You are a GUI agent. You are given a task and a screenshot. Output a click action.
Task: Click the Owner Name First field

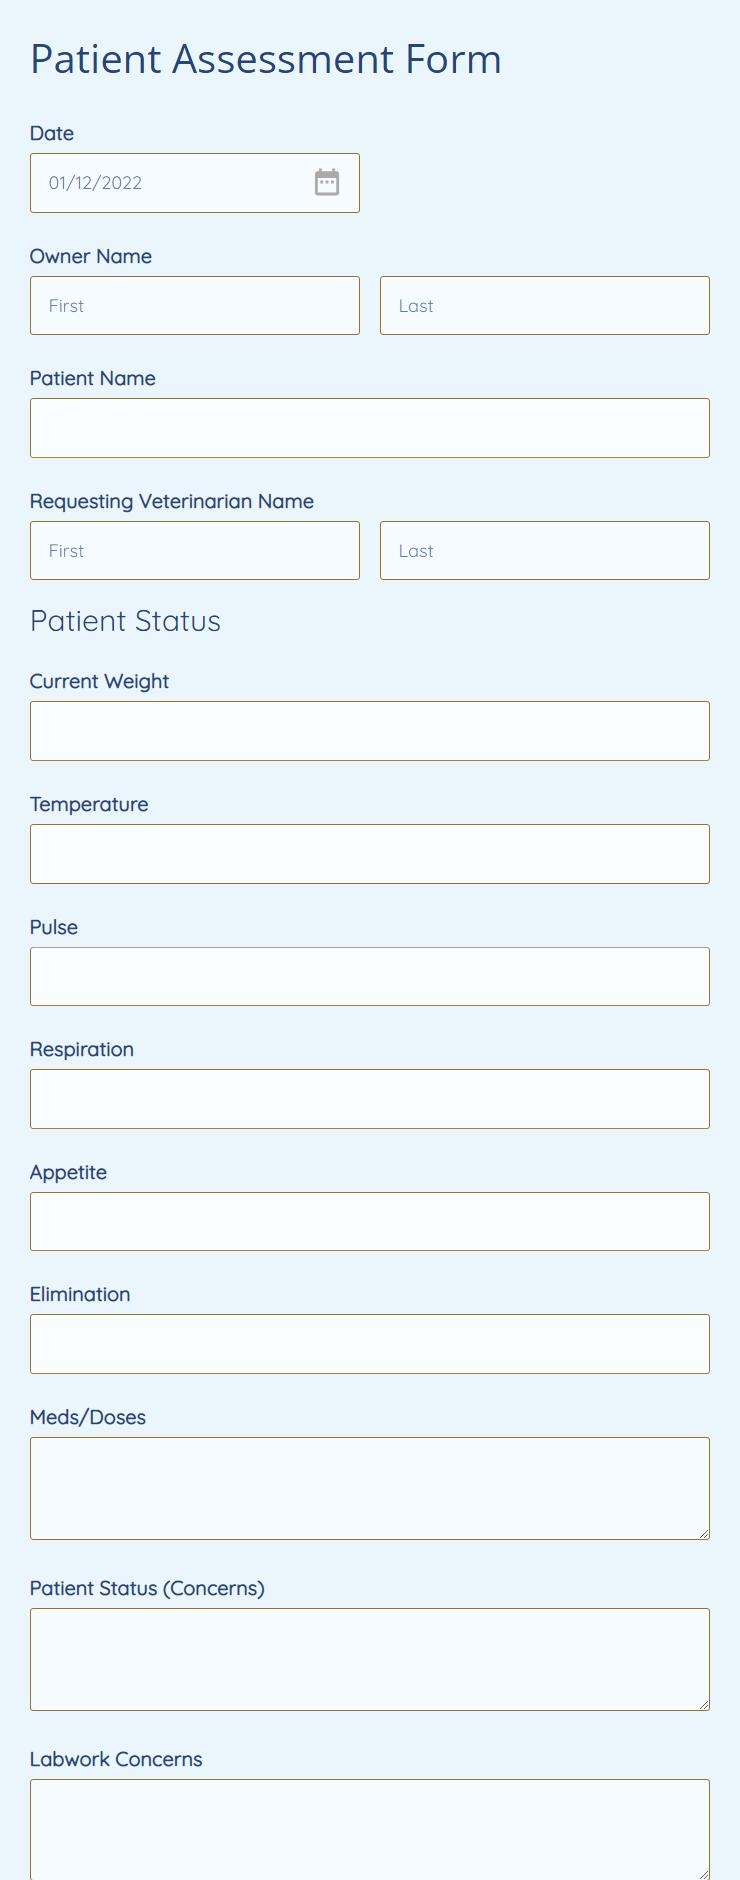[195, 305]
